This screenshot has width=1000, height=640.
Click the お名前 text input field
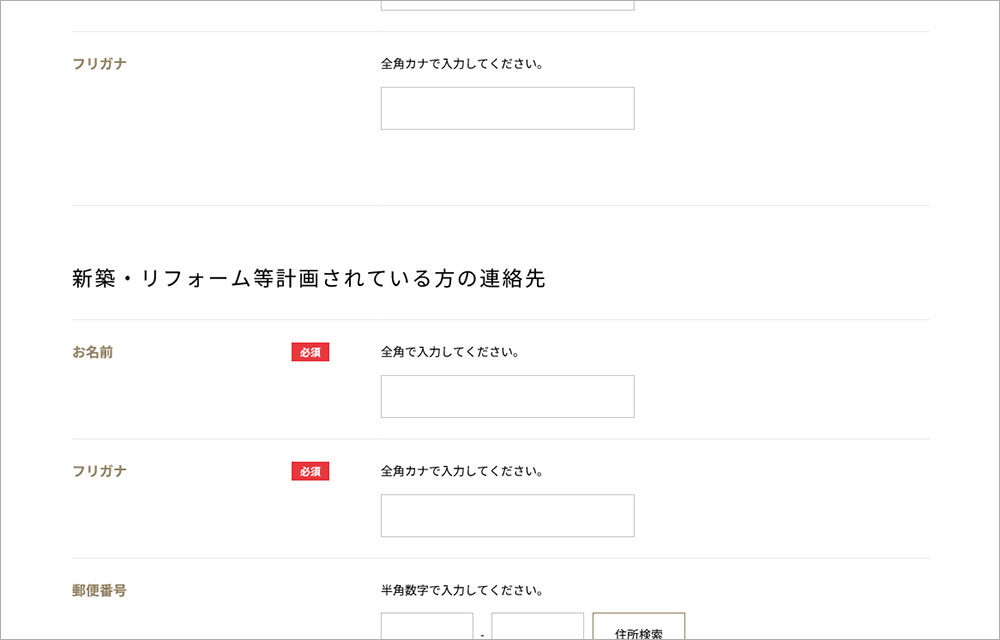[x=507, y=396]
